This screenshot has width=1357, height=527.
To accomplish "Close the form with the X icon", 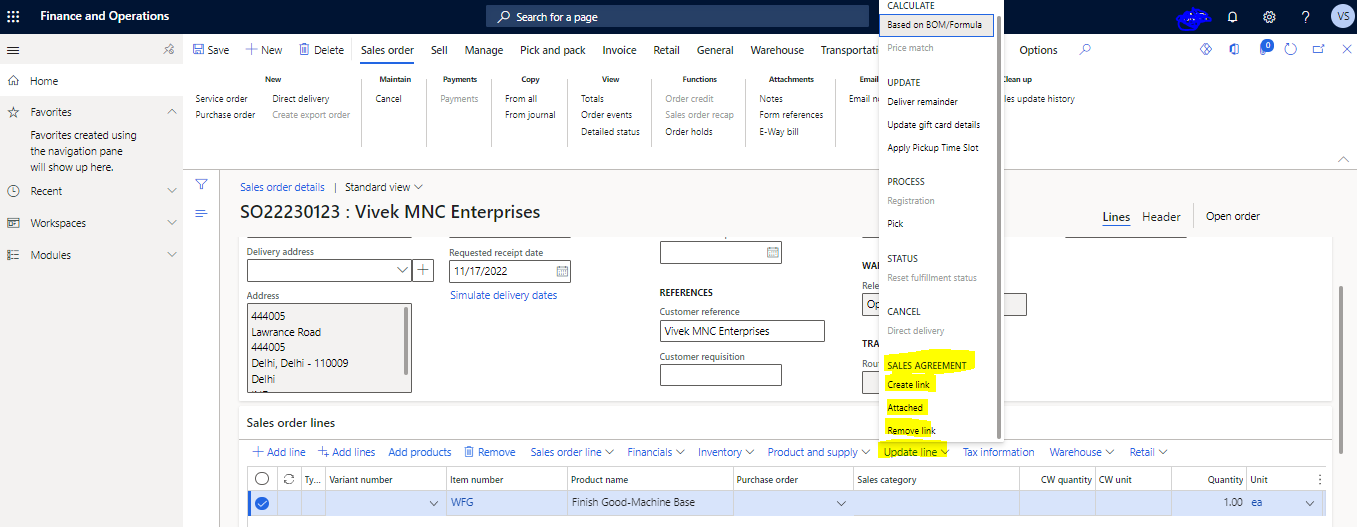I will click(1346, 50).
